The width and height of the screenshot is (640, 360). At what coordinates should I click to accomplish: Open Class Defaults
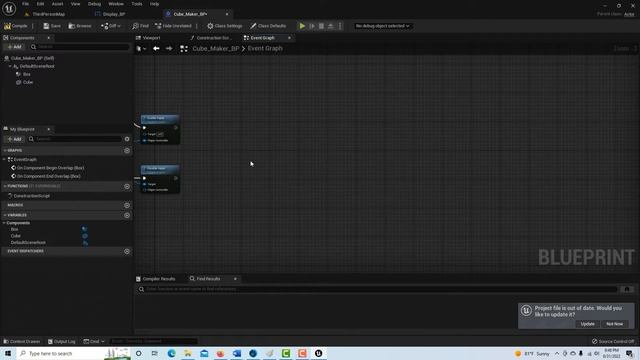268,26
